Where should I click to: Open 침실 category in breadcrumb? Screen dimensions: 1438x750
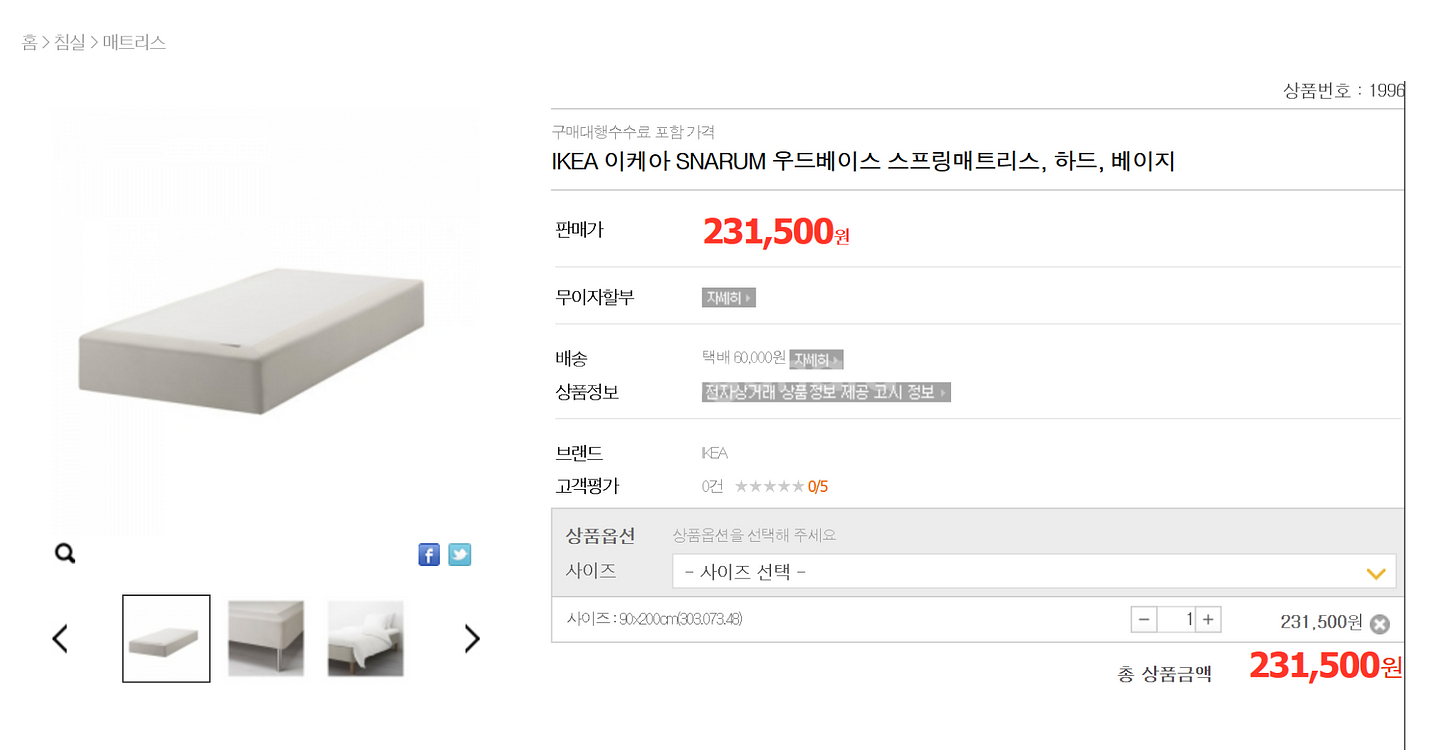click(x=69, y=42)
